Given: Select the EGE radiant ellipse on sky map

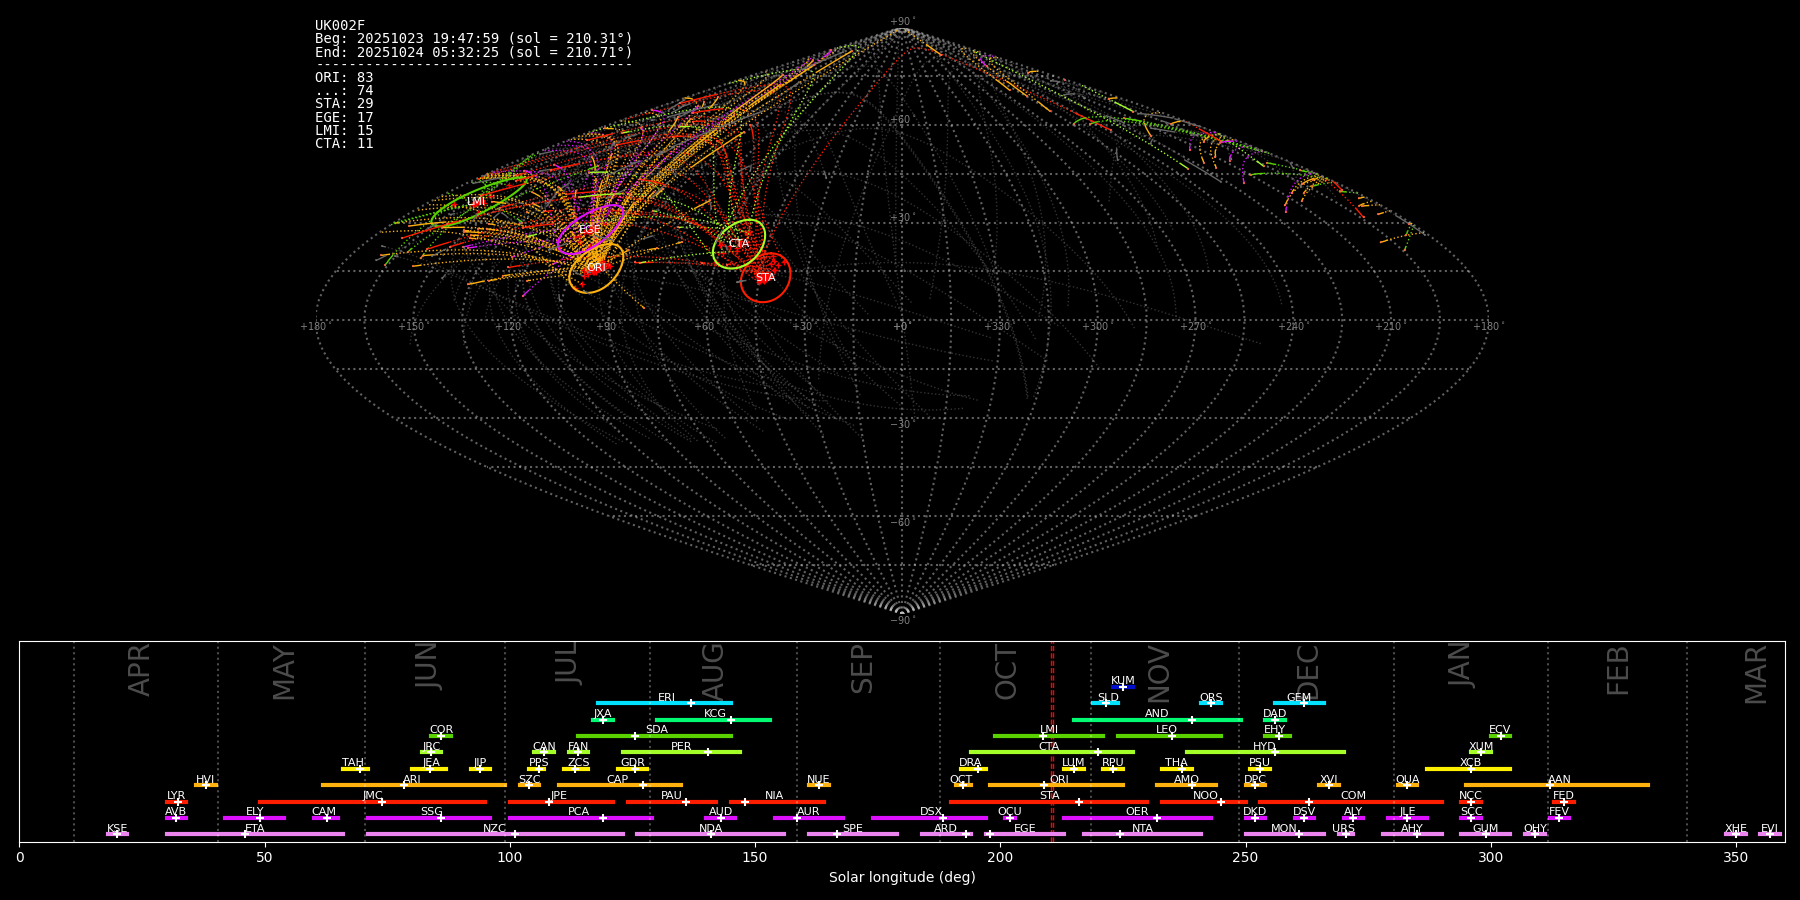Looking at the screenshot, I should (591, 230).
